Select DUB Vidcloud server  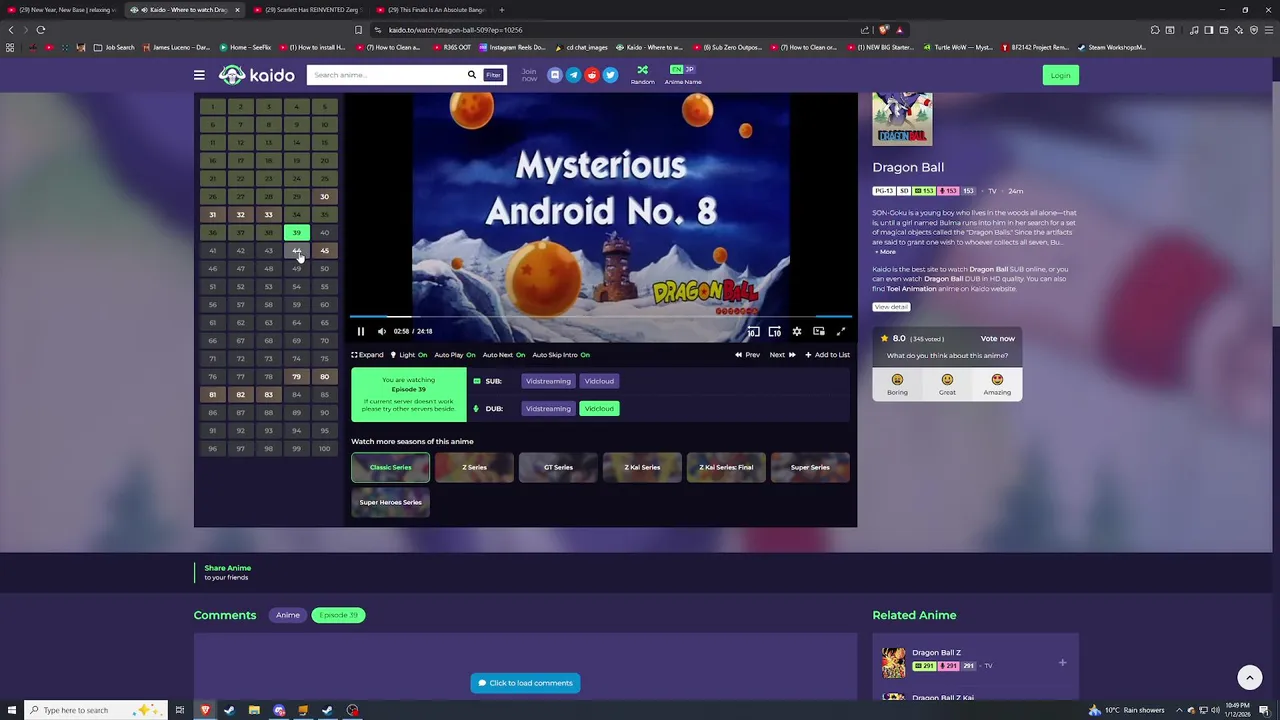(599, 408)
